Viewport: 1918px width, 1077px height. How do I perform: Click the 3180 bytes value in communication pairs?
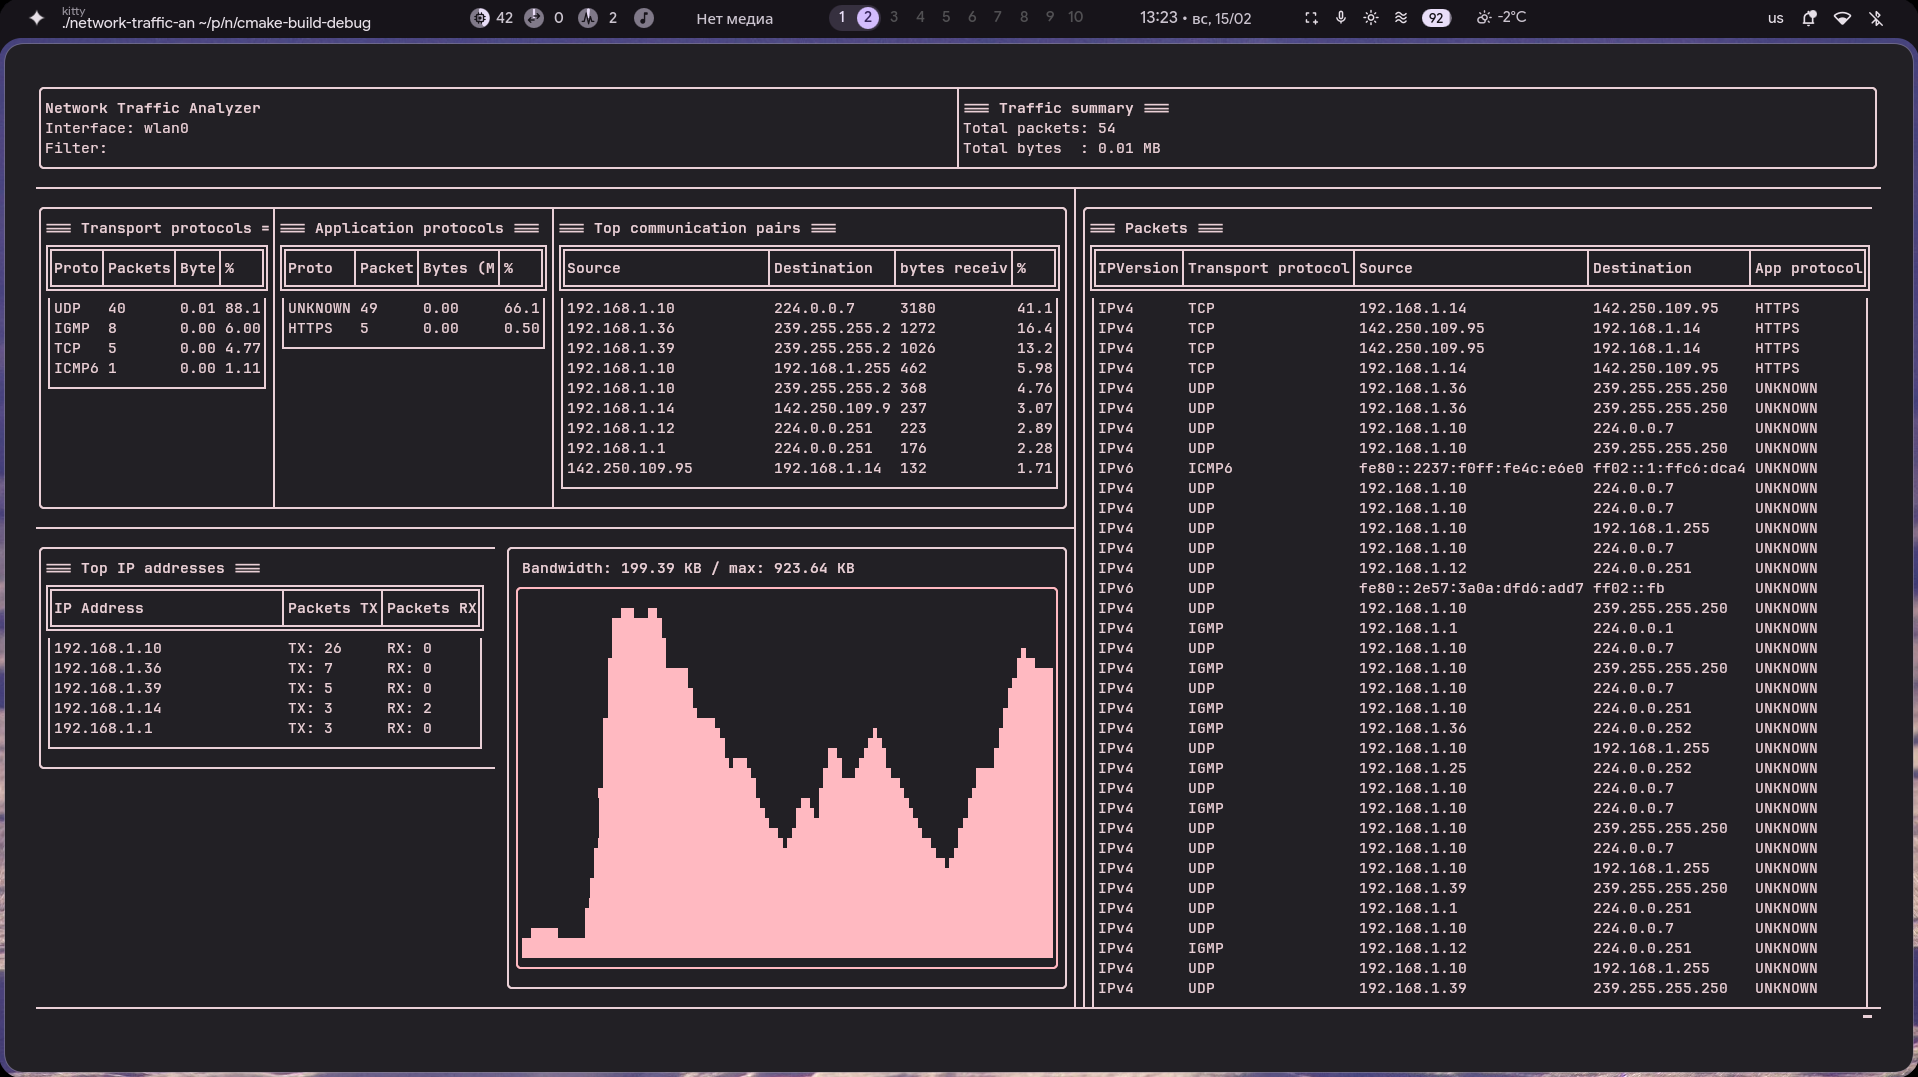(917, 308)
